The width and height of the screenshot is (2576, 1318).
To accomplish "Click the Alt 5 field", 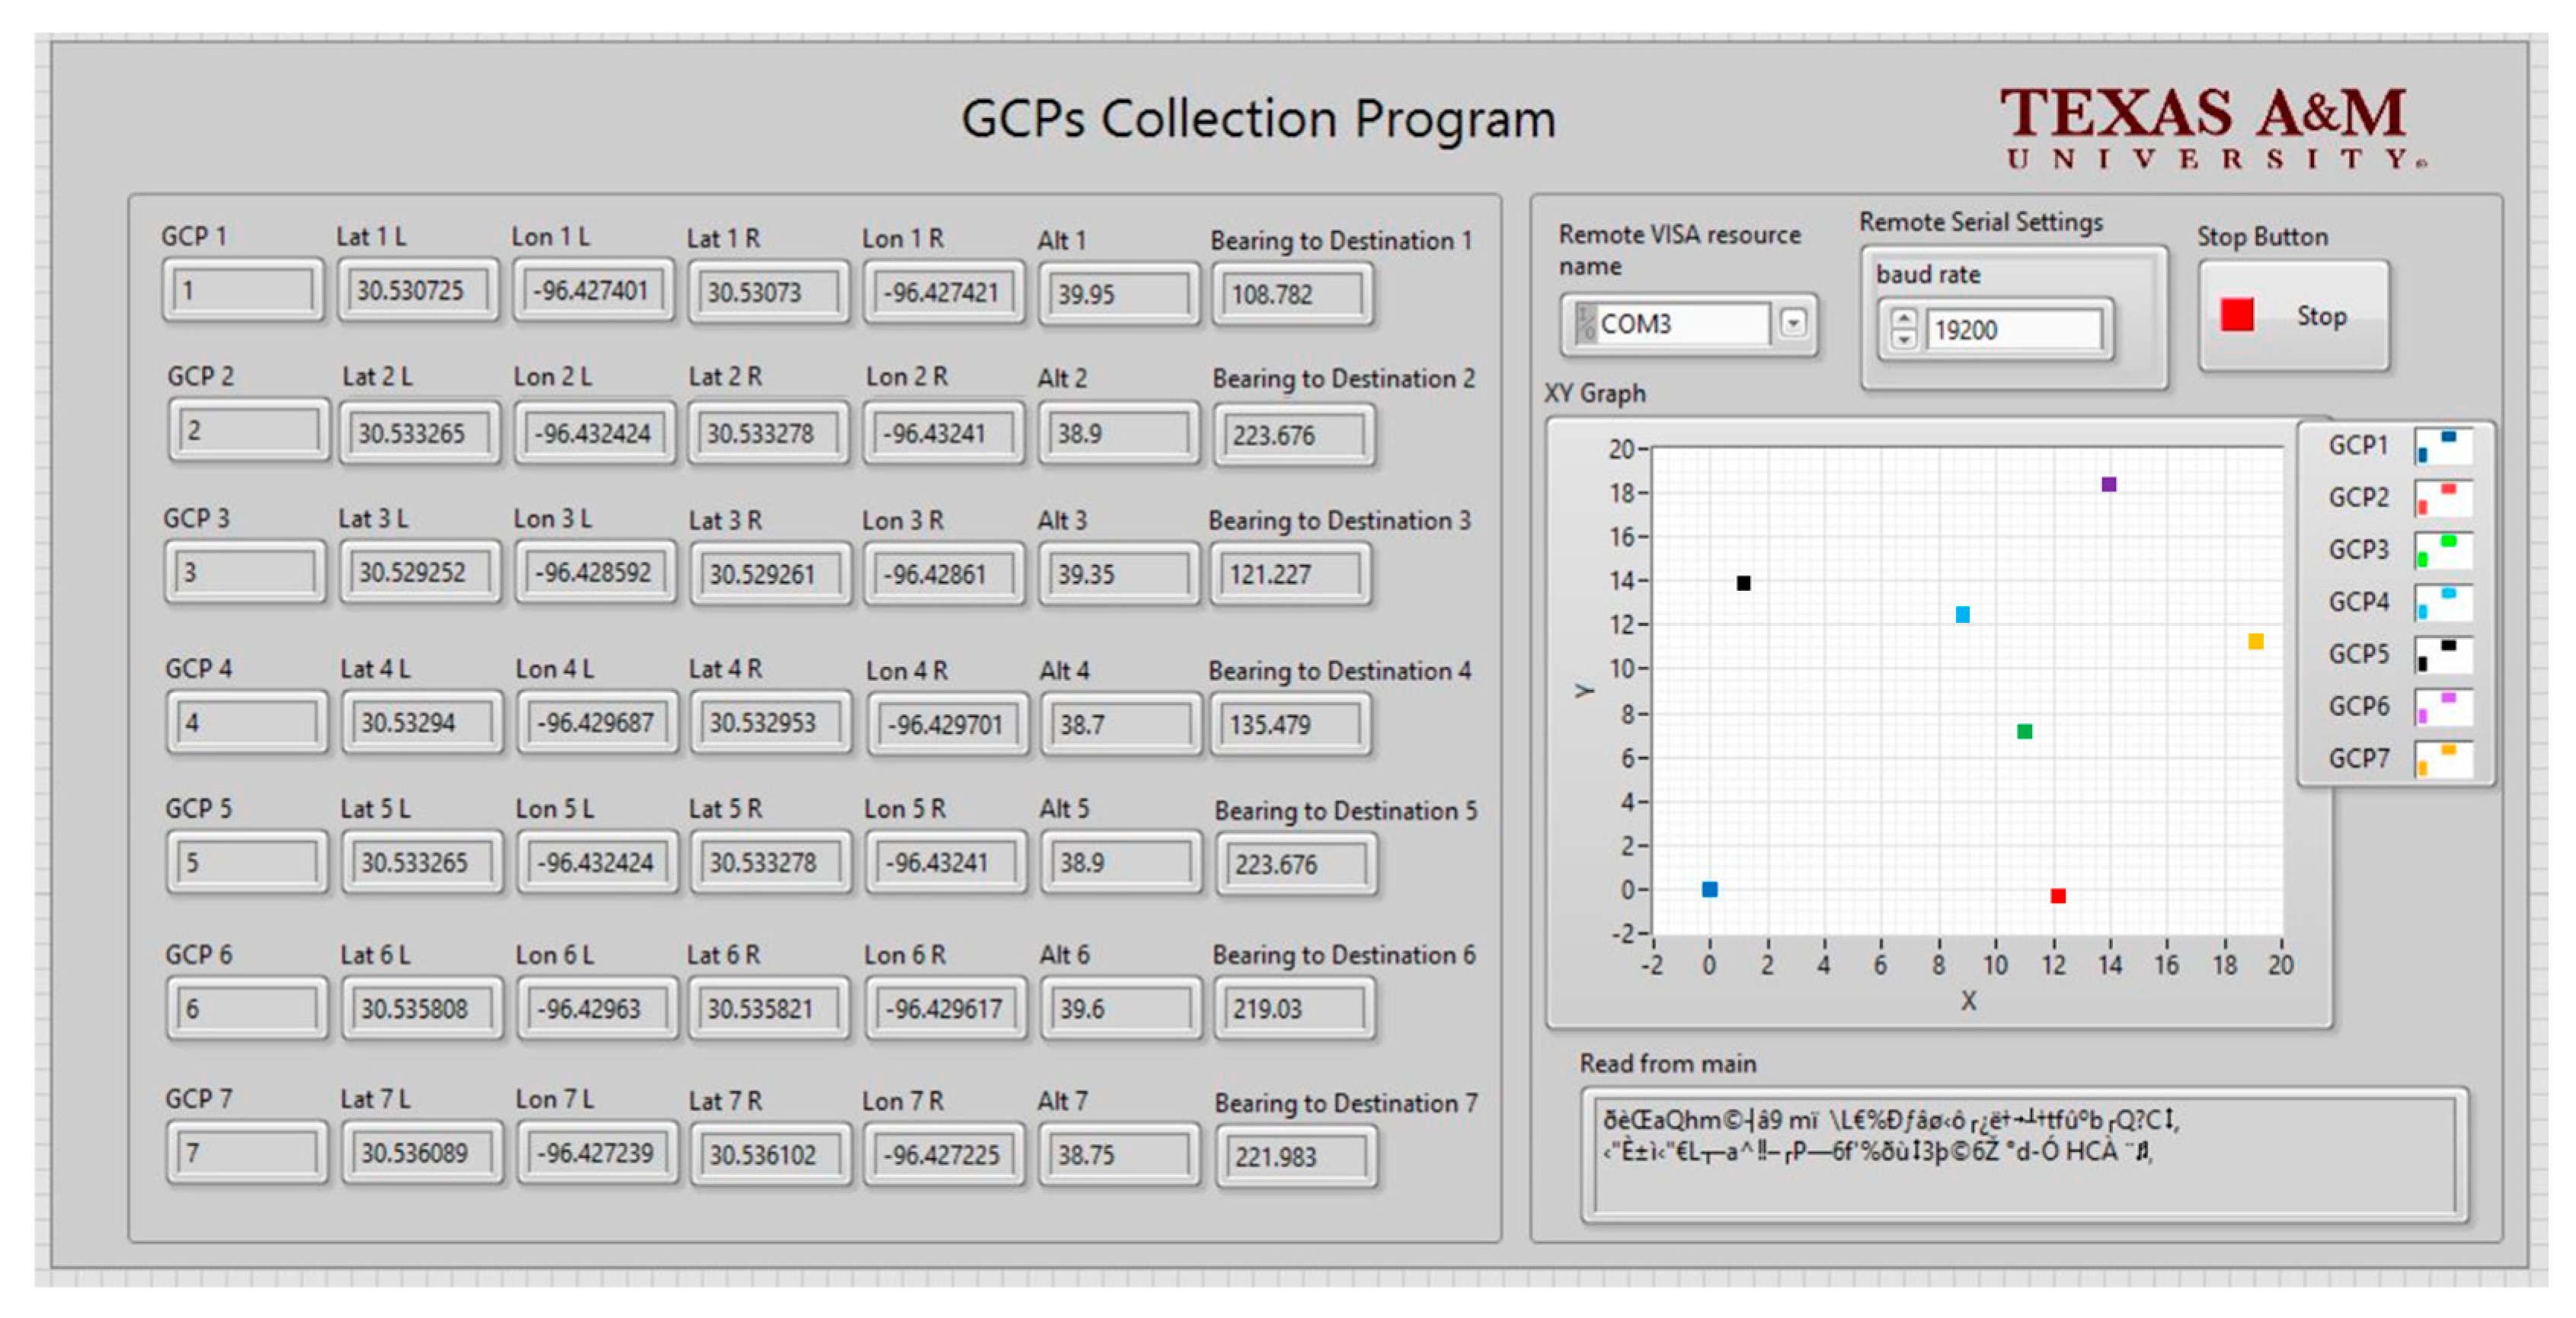I will [x=1121, y=862].
